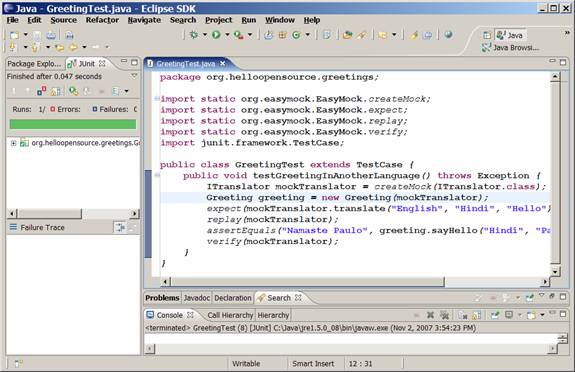575x372 pixels.
Task: Click the green JUnit progress bar
Action: [73, 124]
